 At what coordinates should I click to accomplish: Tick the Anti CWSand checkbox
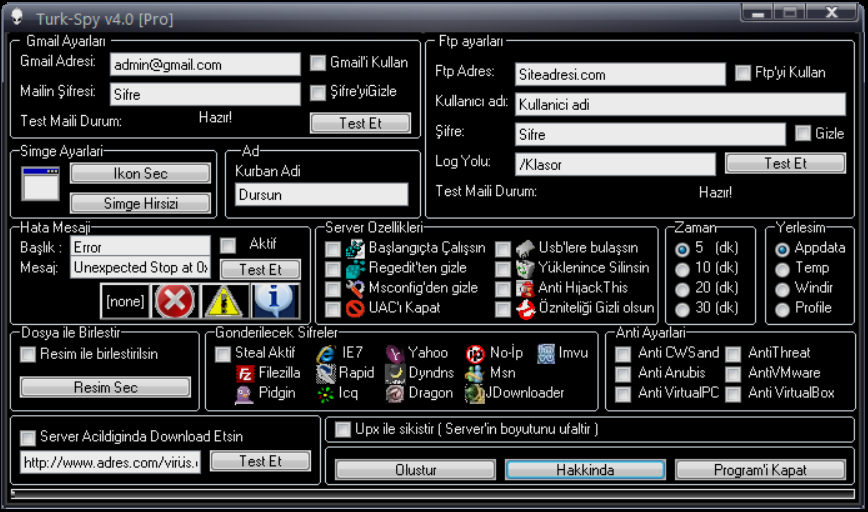coord(623,354)
